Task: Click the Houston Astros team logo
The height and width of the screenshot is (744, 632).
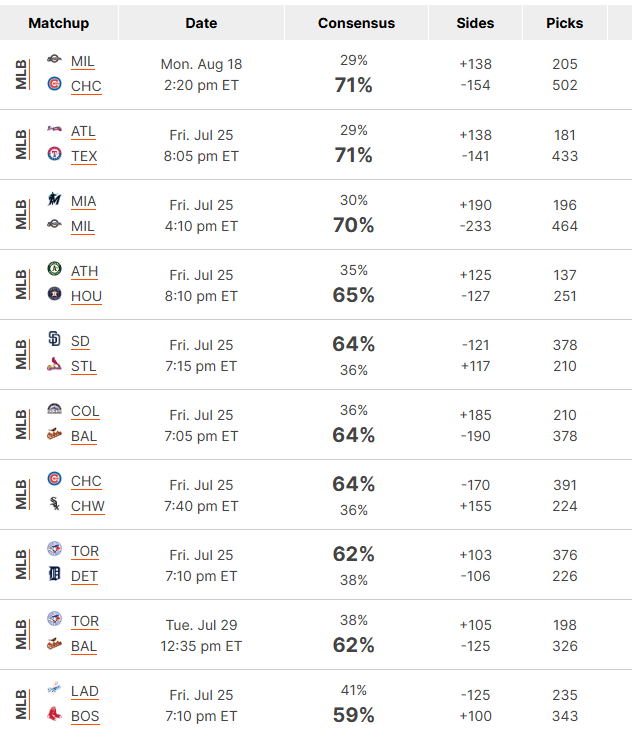Action: [55, 294]
